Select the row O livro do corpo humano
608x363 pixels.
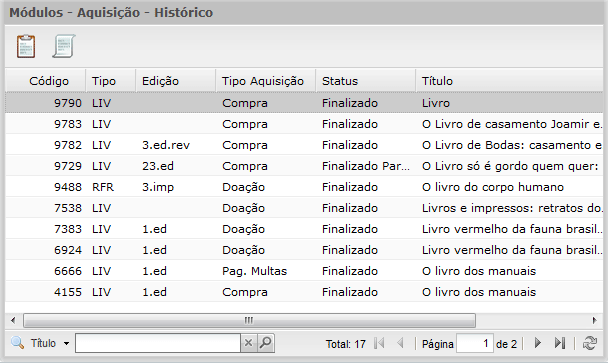tap(304, 187)
